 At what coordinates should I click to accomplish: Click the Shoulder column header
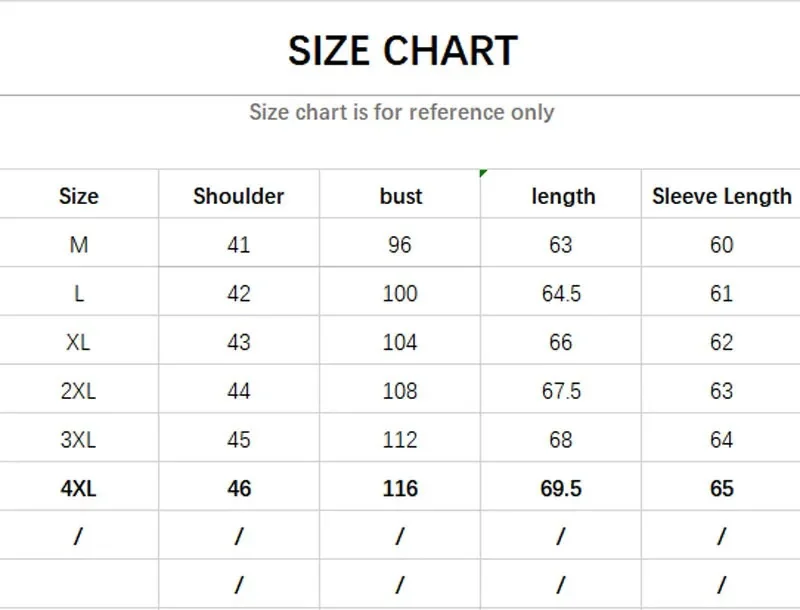coord(239,196)
